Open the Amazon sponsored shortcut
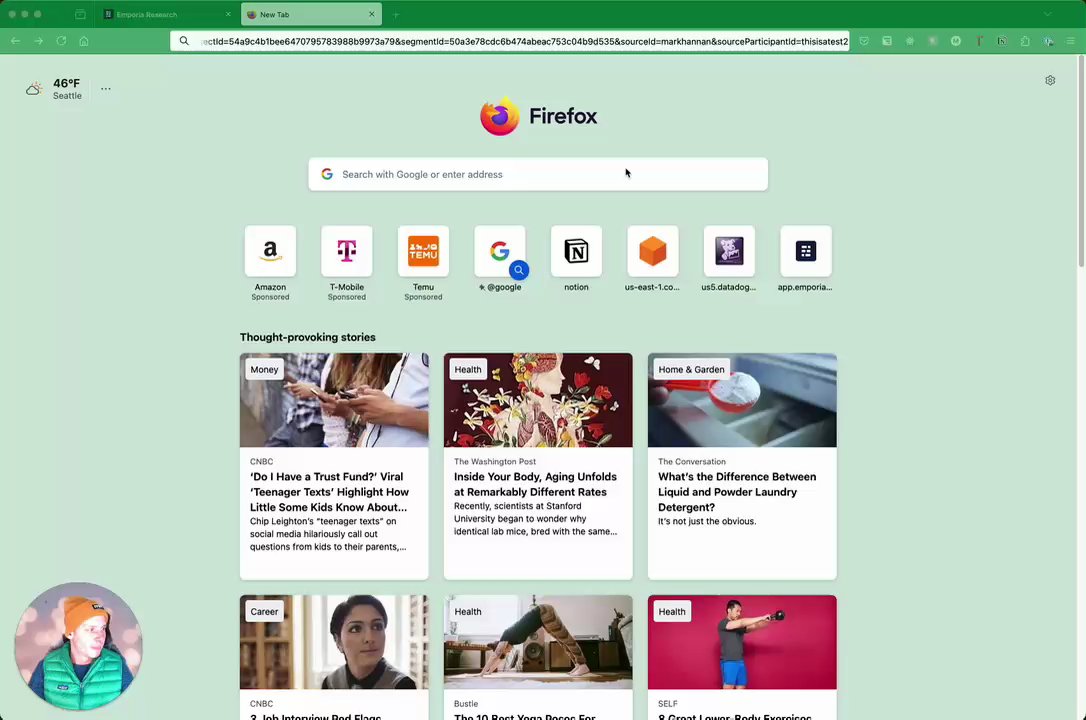 (270, 263)
